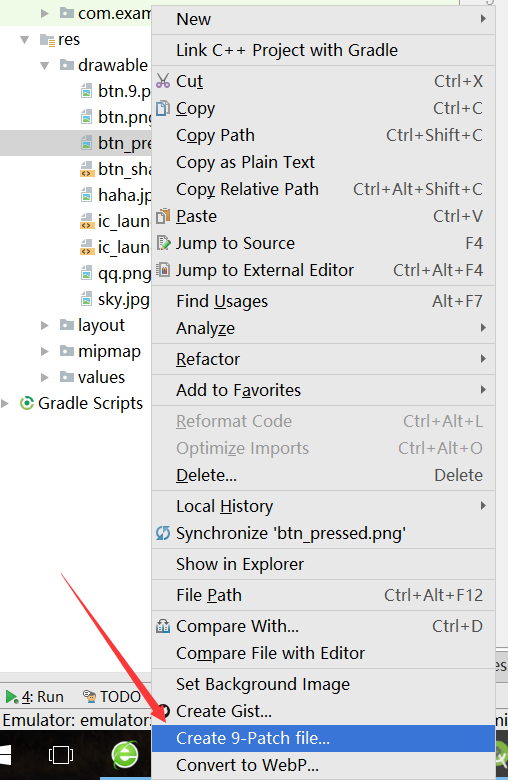Click the Cut scissors icon
The height and width of the screenshot is (780, 508).
163,81
